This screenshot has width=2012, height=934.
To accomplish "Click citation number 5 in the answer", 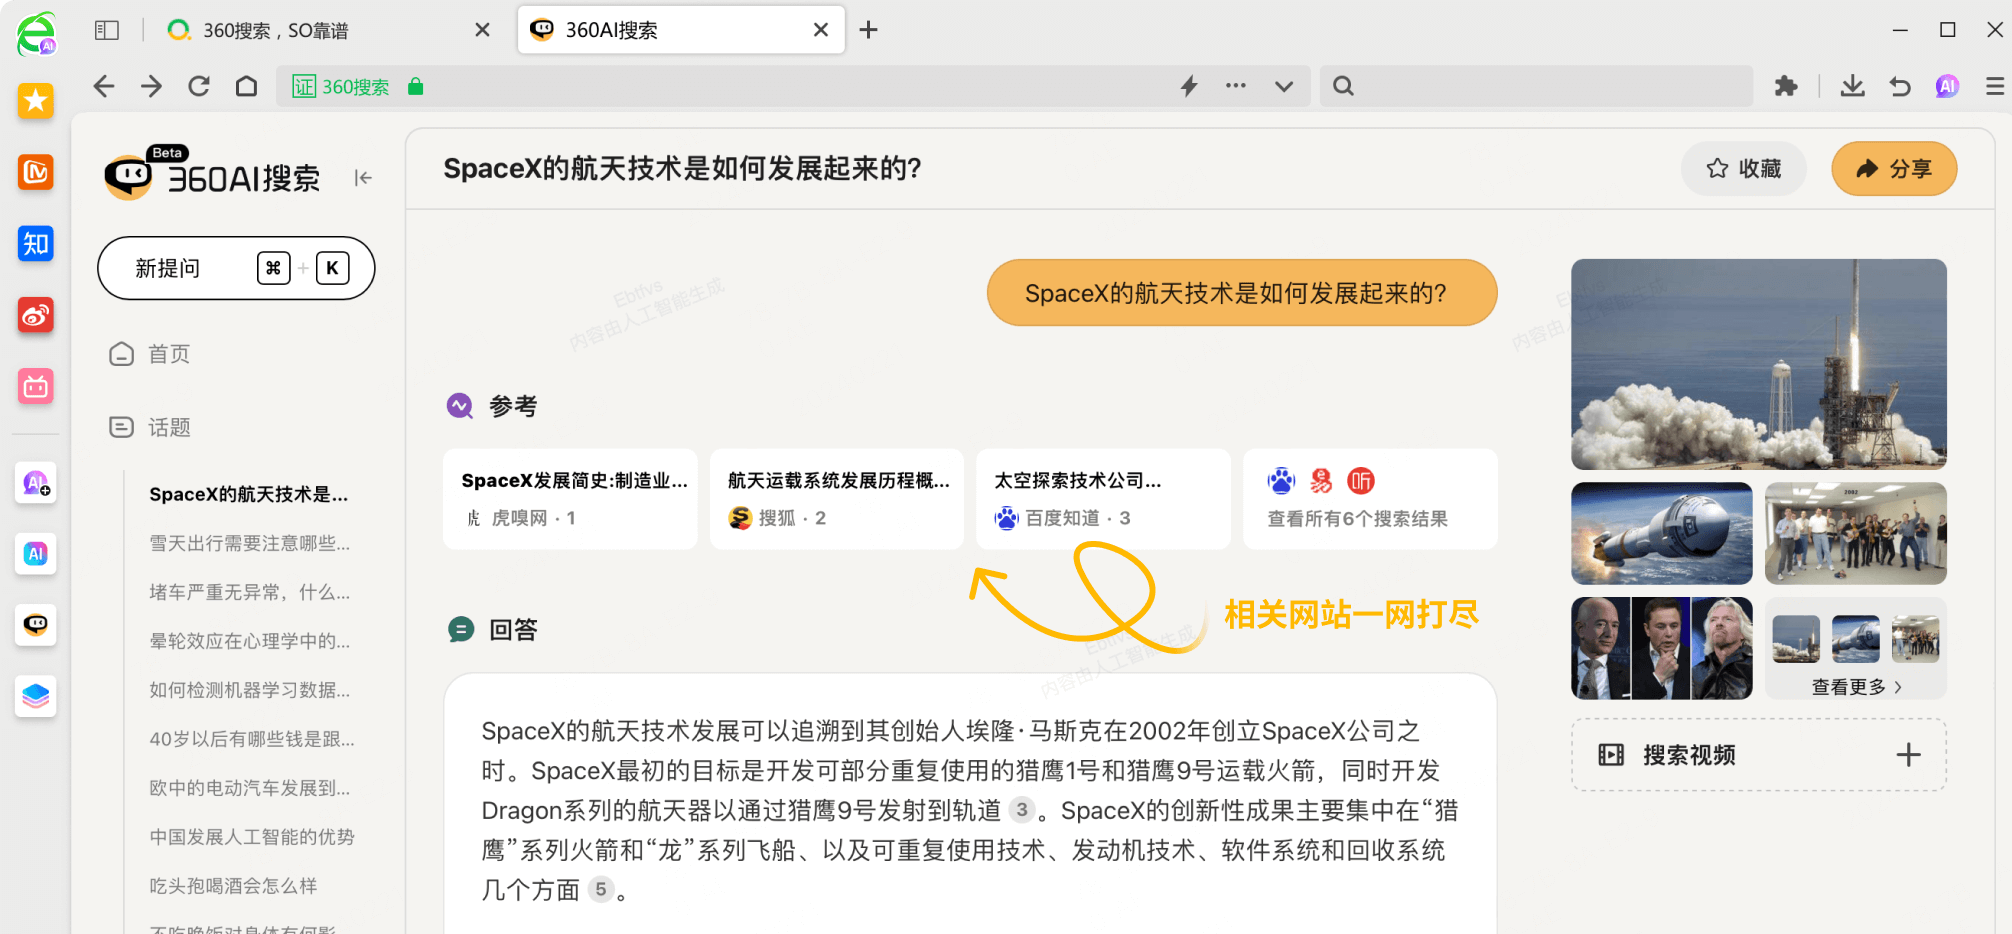I will point(600,889).
